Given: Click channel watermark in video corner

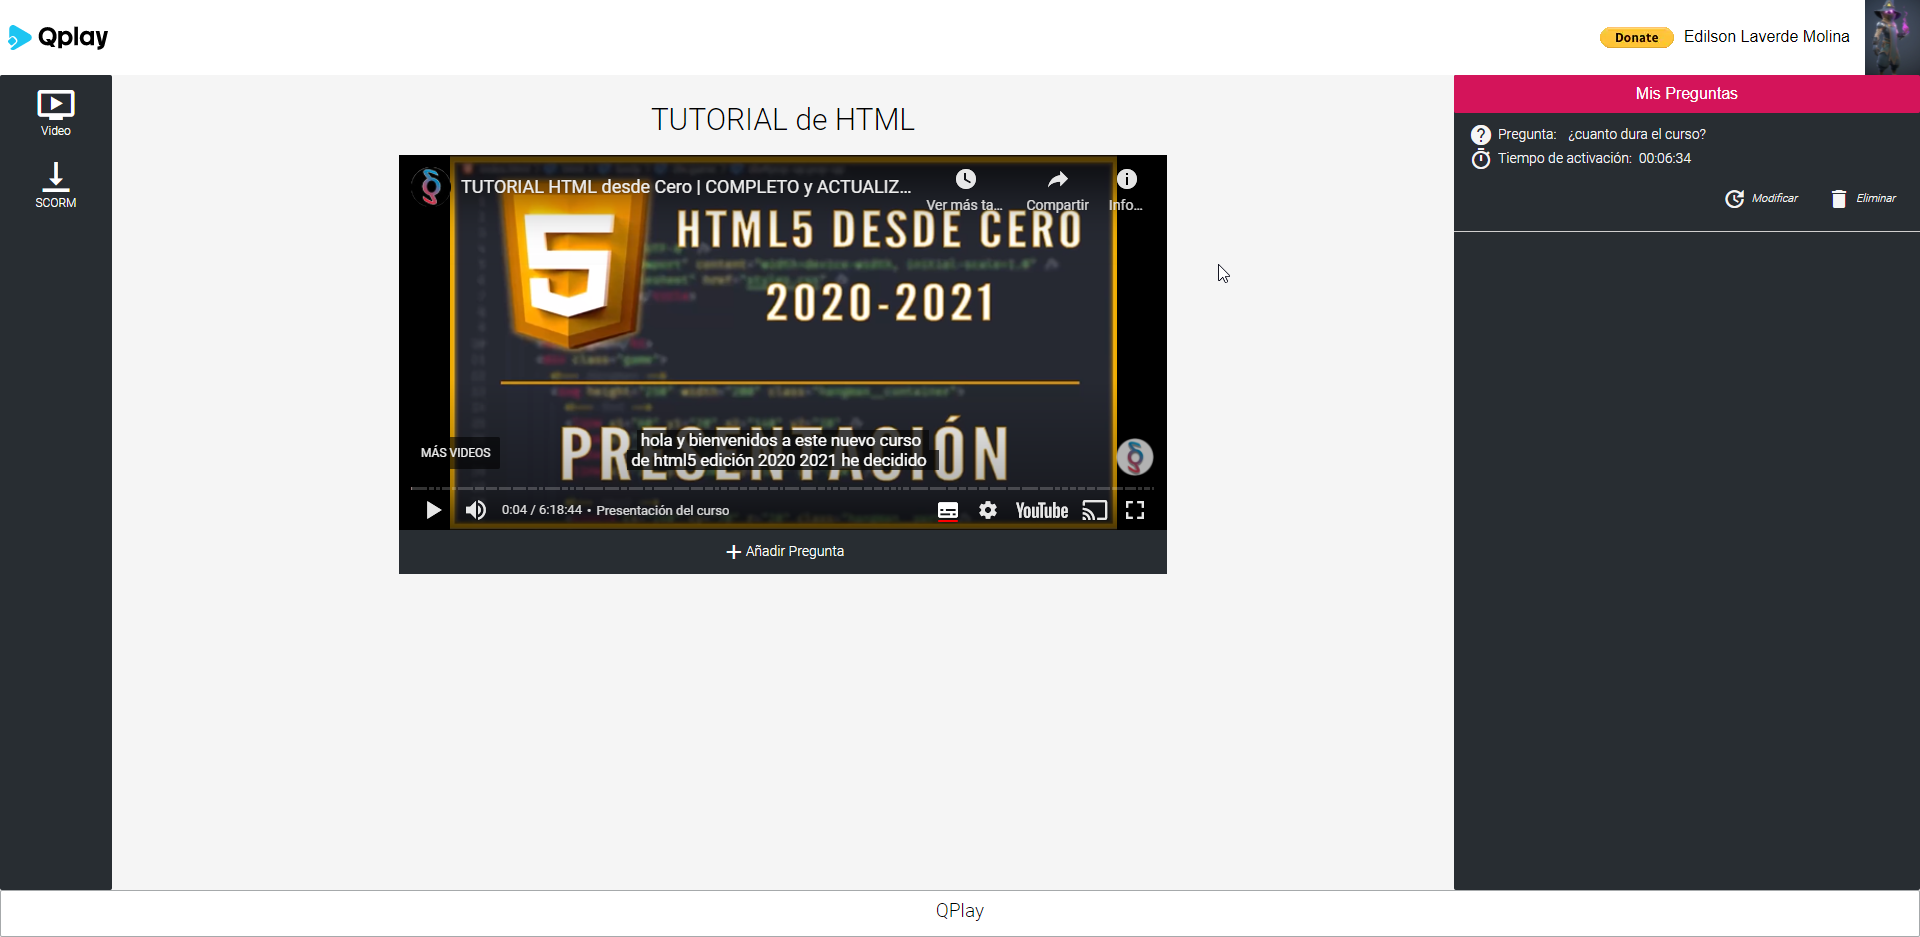Looking at the screenshot, I should coord(1135,457).
